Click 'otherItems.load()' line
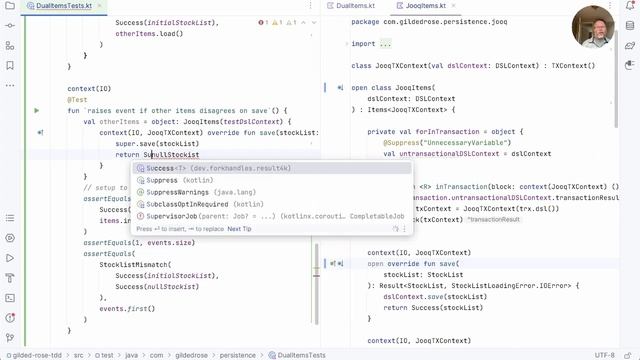This screenshot has width=640, height=360. (x=149, y=33)
